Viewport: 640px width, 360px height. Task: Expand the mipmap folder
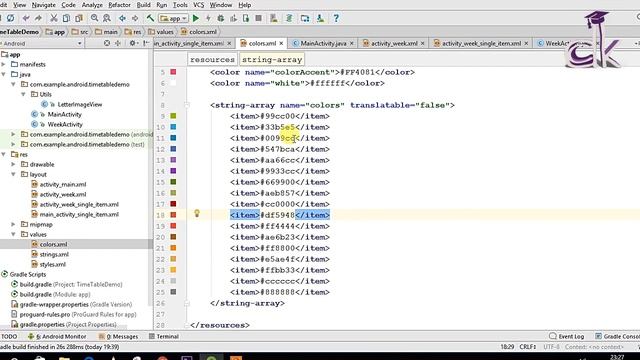[13, 224]
